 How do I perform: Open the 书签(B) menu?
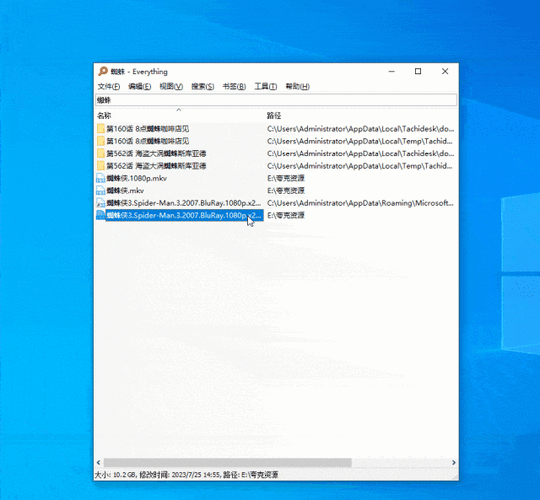coord(234,86)
